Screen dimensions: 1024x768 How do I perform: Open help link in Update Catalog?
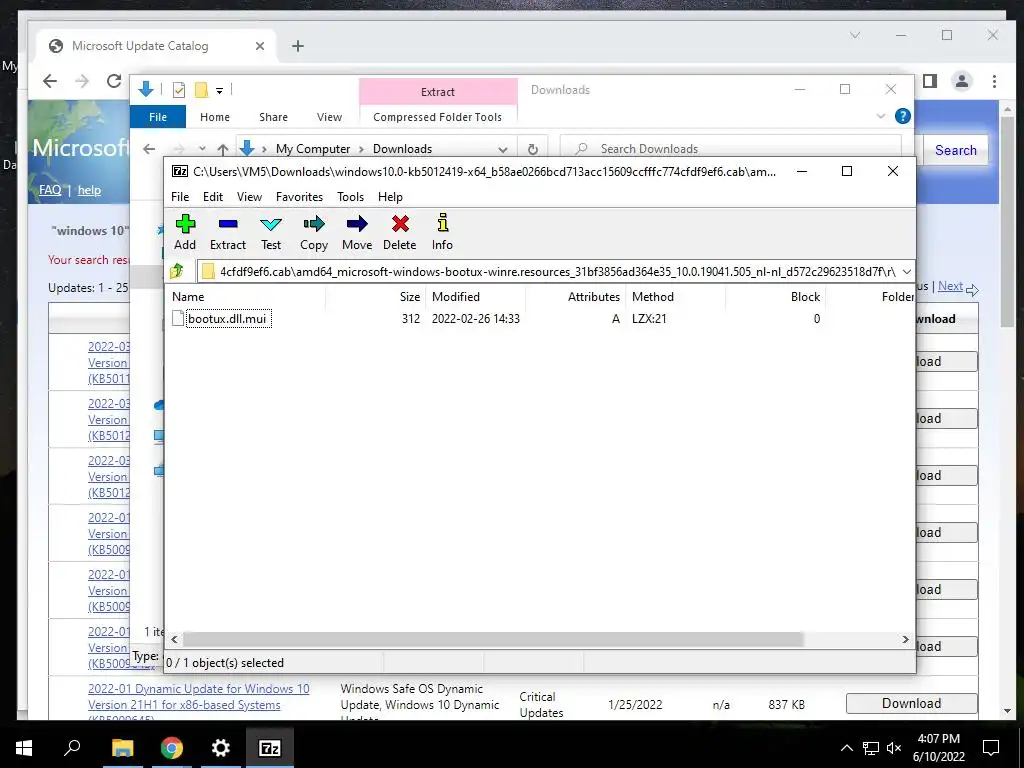(x=89, y=190)
